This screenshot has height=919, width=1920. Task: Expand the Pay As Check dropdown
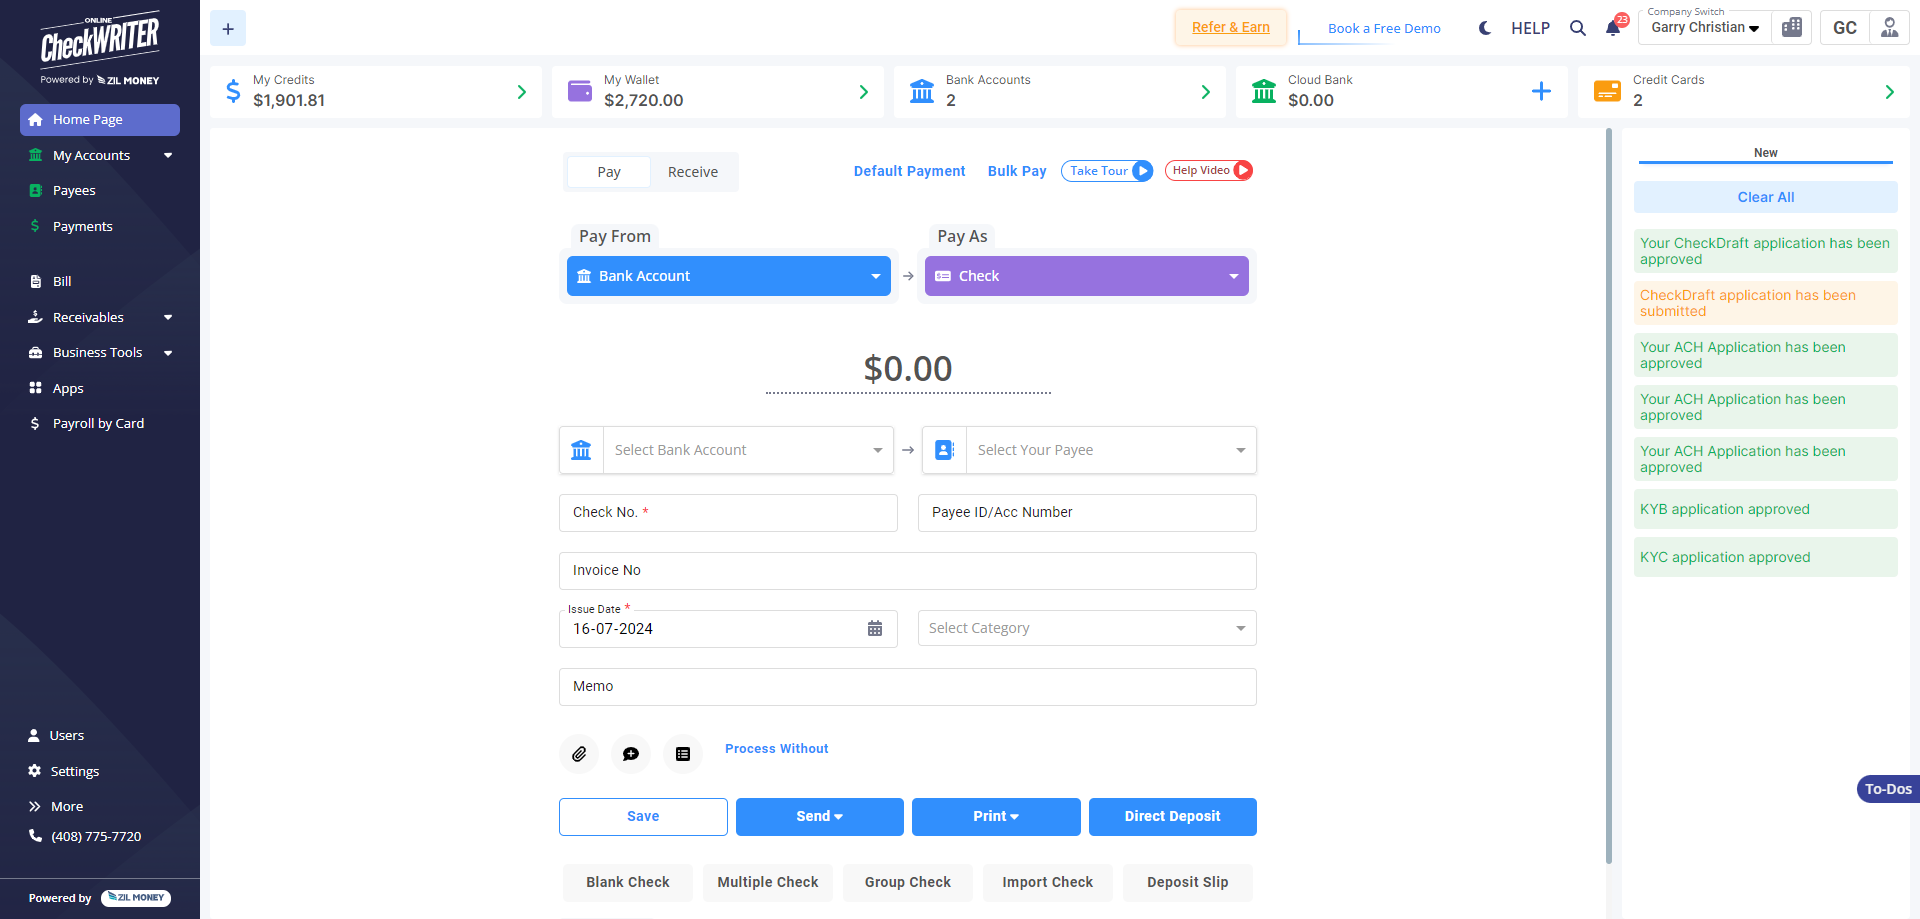point(1087,276)
